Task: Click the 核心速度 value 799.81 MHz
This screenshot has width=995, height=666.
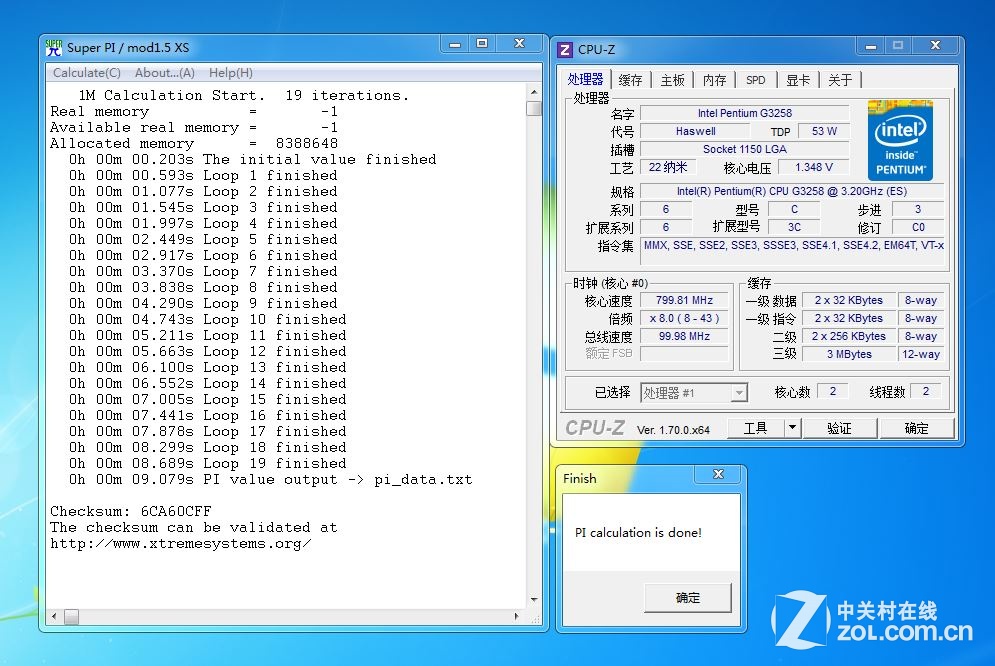Action: (684, 300)
